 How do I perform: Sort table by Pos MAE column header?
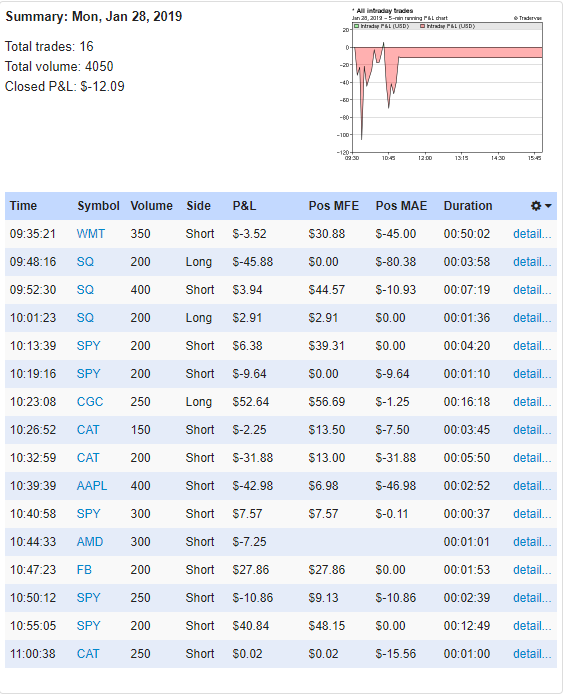[401, 206]
